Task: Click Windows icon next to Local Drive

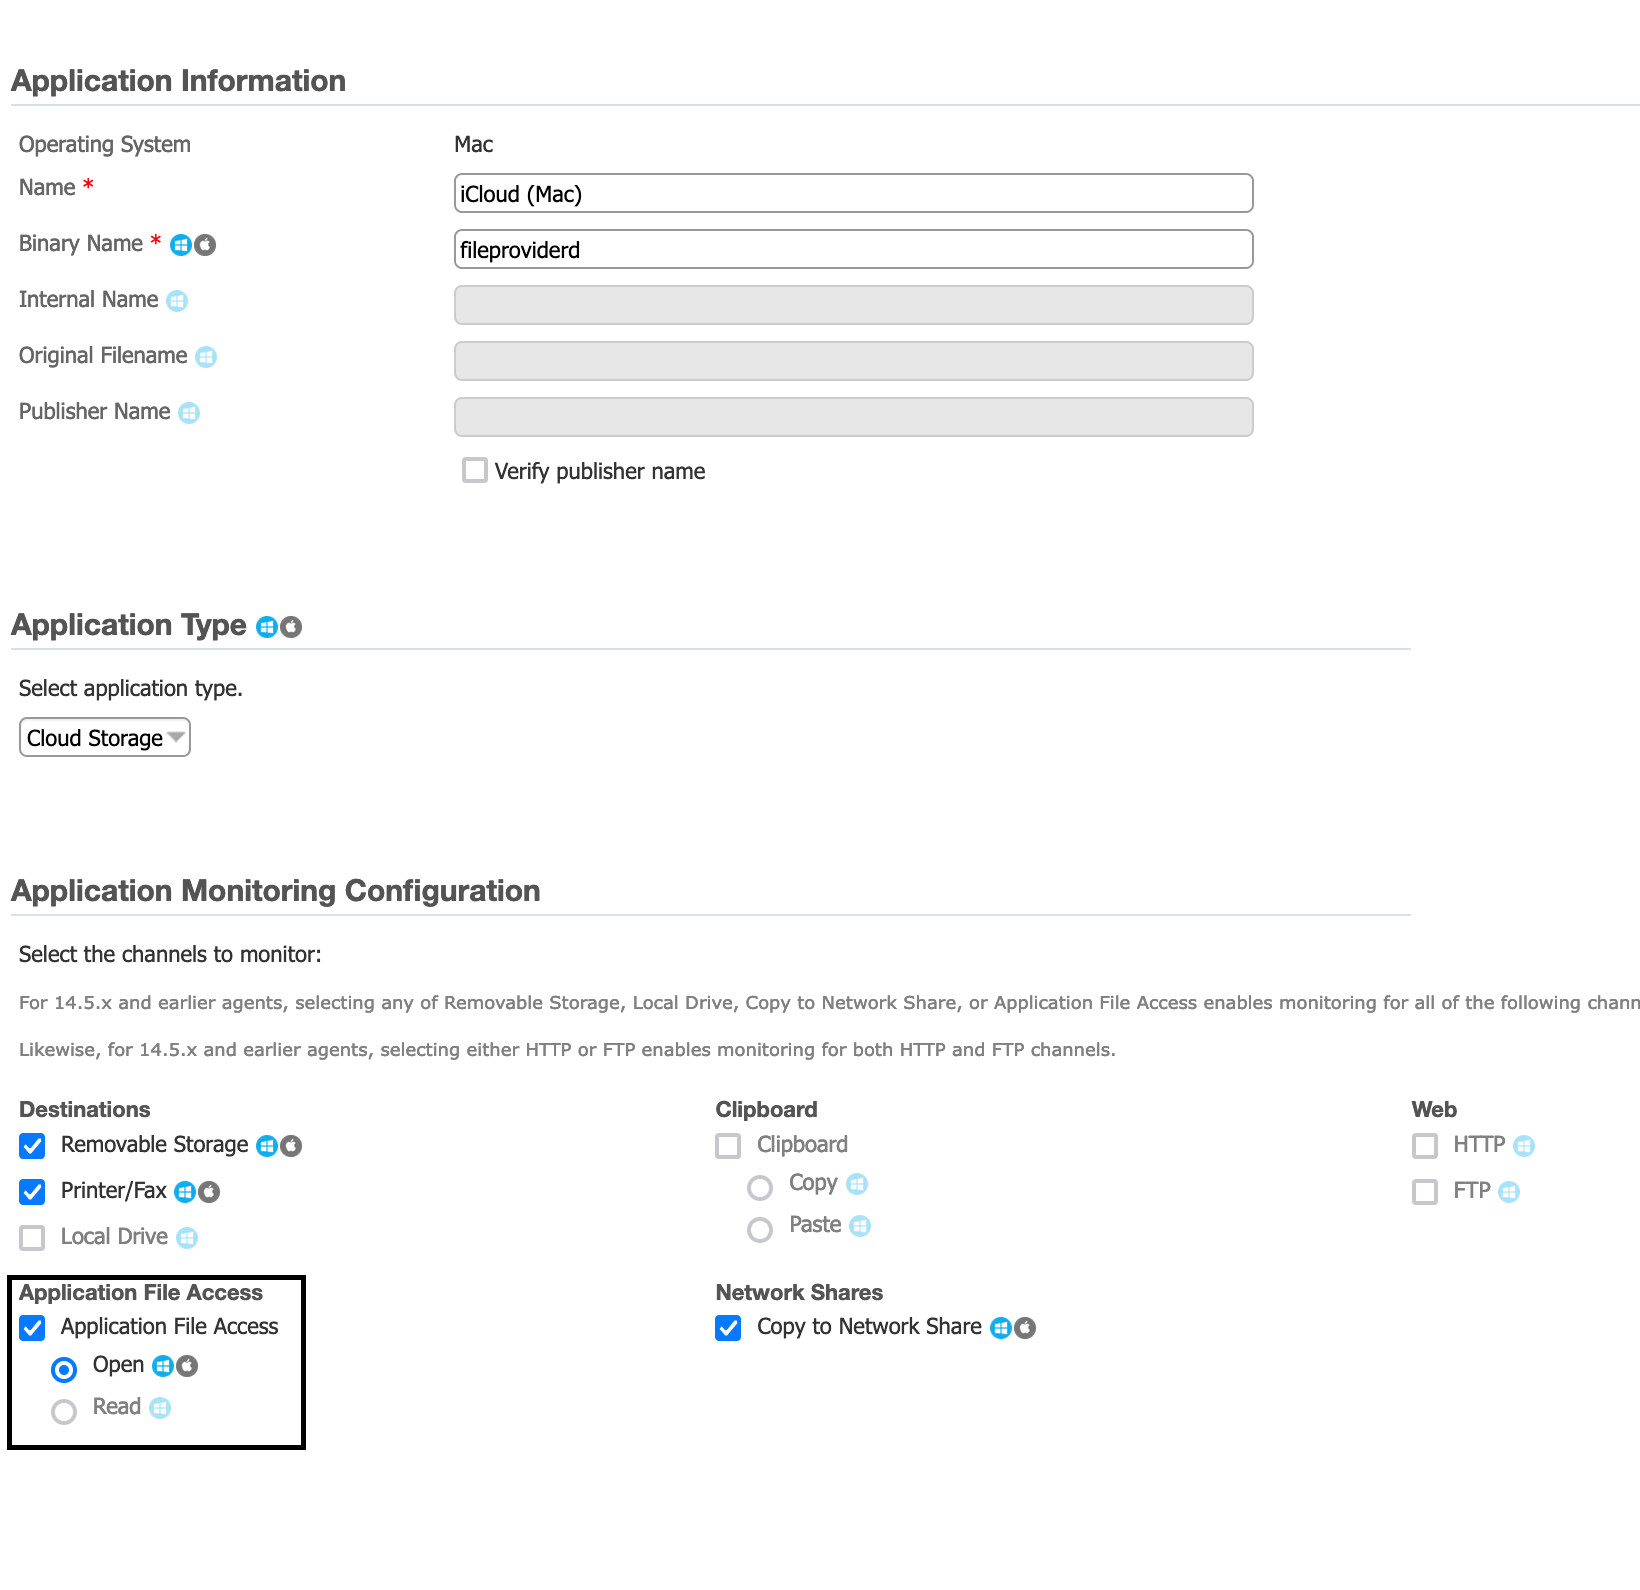Action: pyautogui.click(x=187, y=1238)
